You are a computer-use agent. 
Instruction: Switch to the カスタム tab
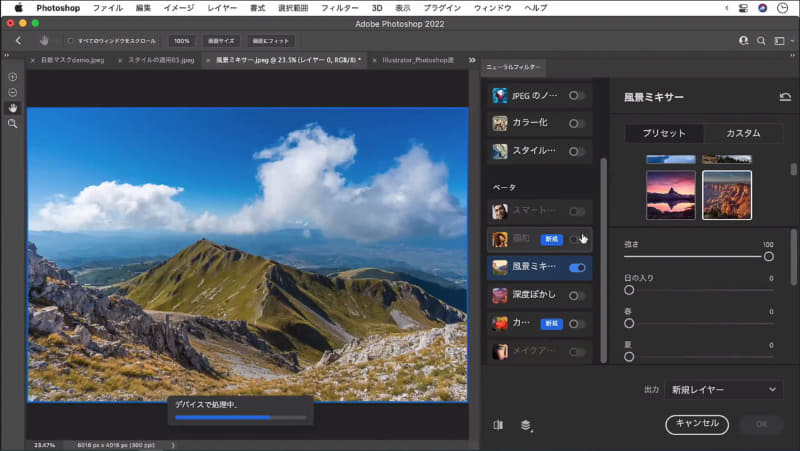(x=742, y=133)
